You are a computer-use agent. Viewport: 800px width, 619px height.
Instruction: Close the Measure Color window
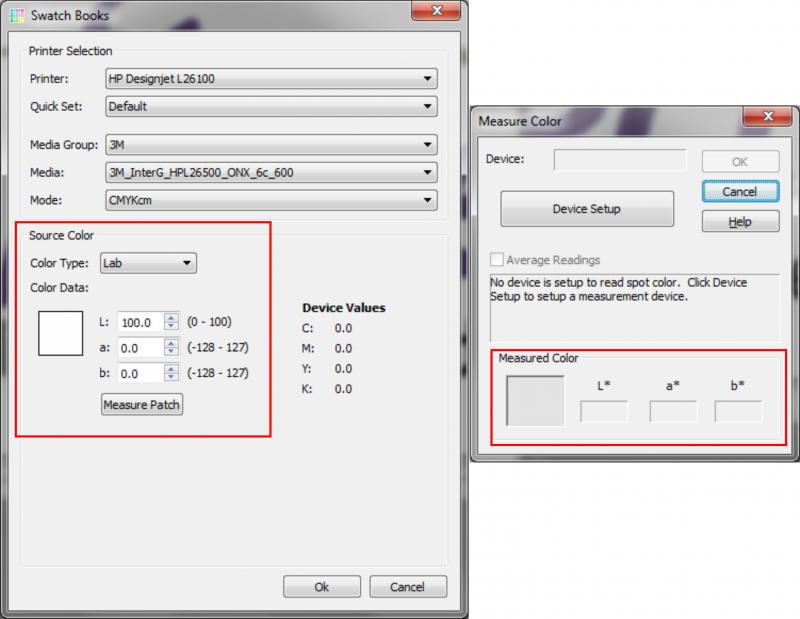click(x=768, y=116)
